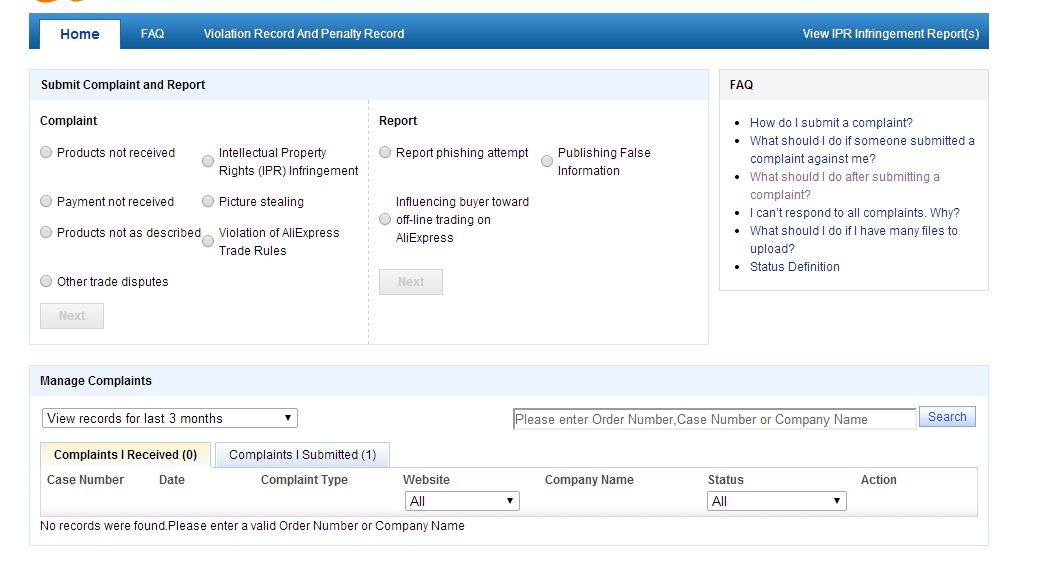Image resolution: width=1057 pixels, height=561 pixels.
Task: Focus the Order Number search field
Action: tap(715, 419)
